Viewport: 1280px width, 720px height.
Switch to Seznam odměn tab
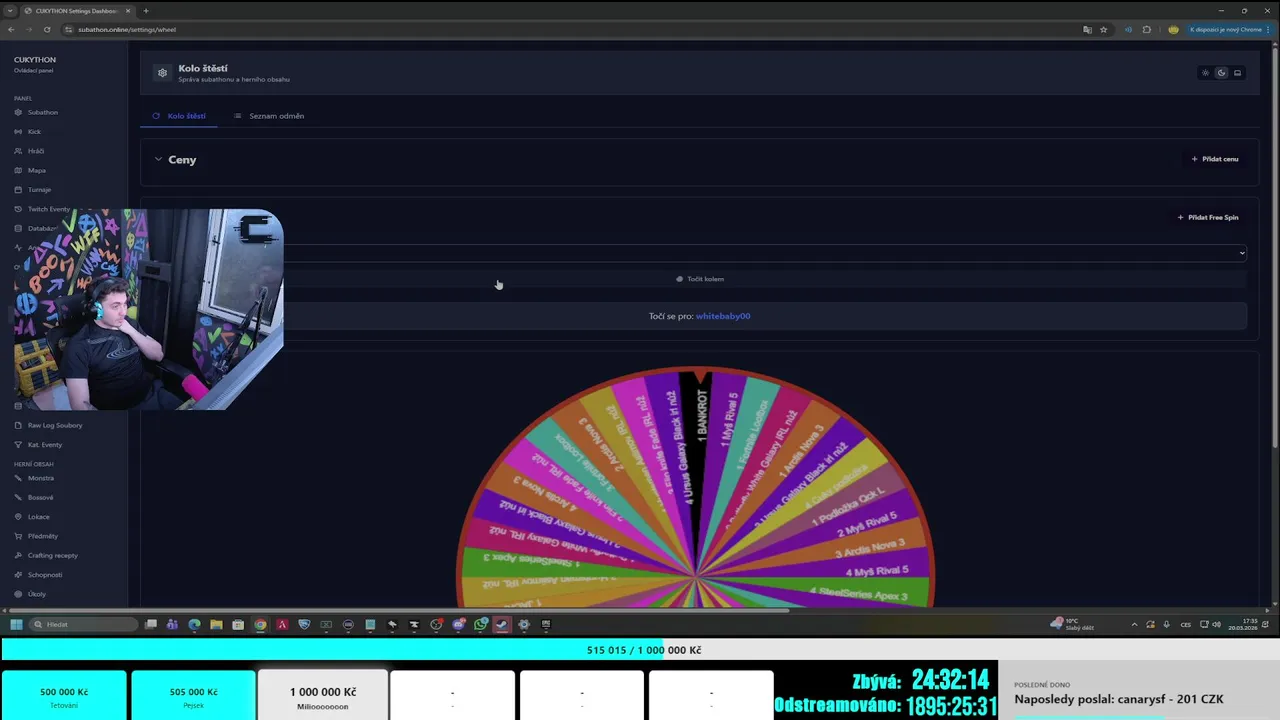click(269, 116)
